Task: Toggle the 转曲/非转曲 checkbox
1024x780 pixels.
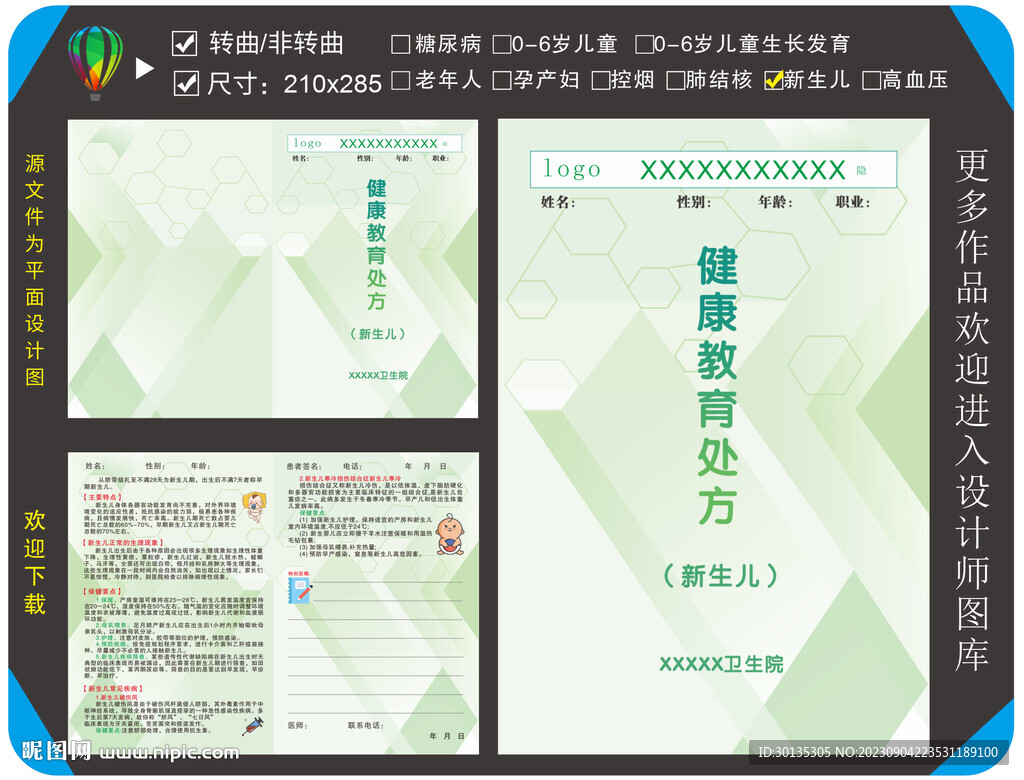Action: point(185,43)
